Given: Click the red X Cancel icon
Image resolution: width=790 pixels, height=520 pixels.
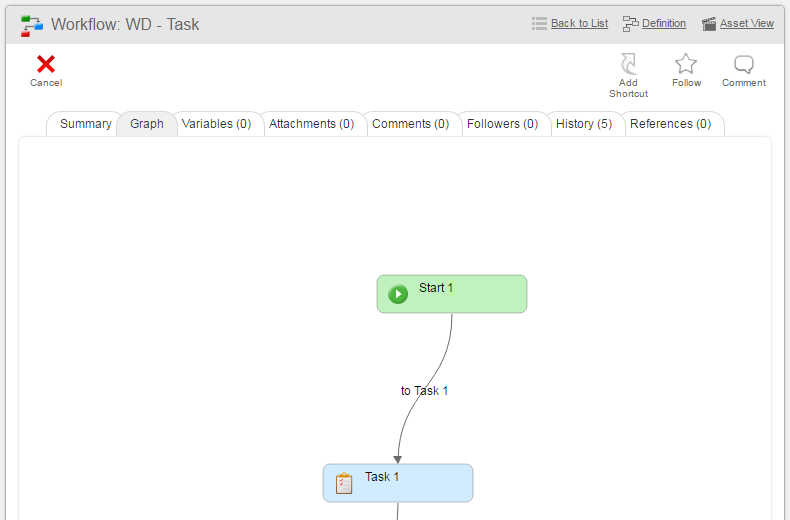Looking at the screenshot, I should (46, 65).
